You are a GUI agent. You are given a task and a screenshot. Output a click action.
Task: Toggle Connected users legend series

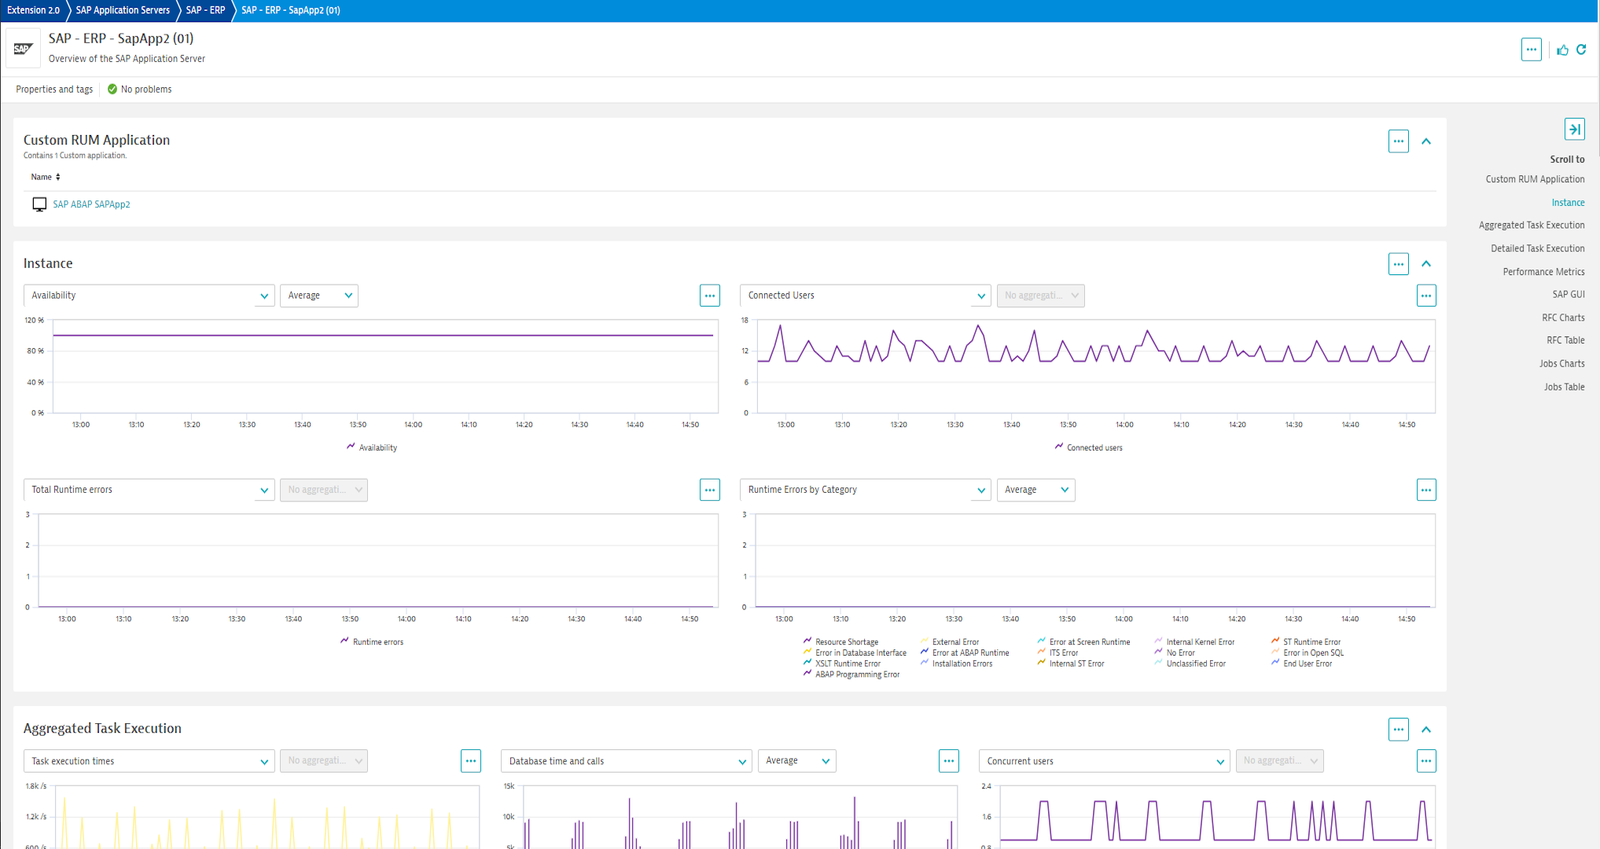(1088, 447)
